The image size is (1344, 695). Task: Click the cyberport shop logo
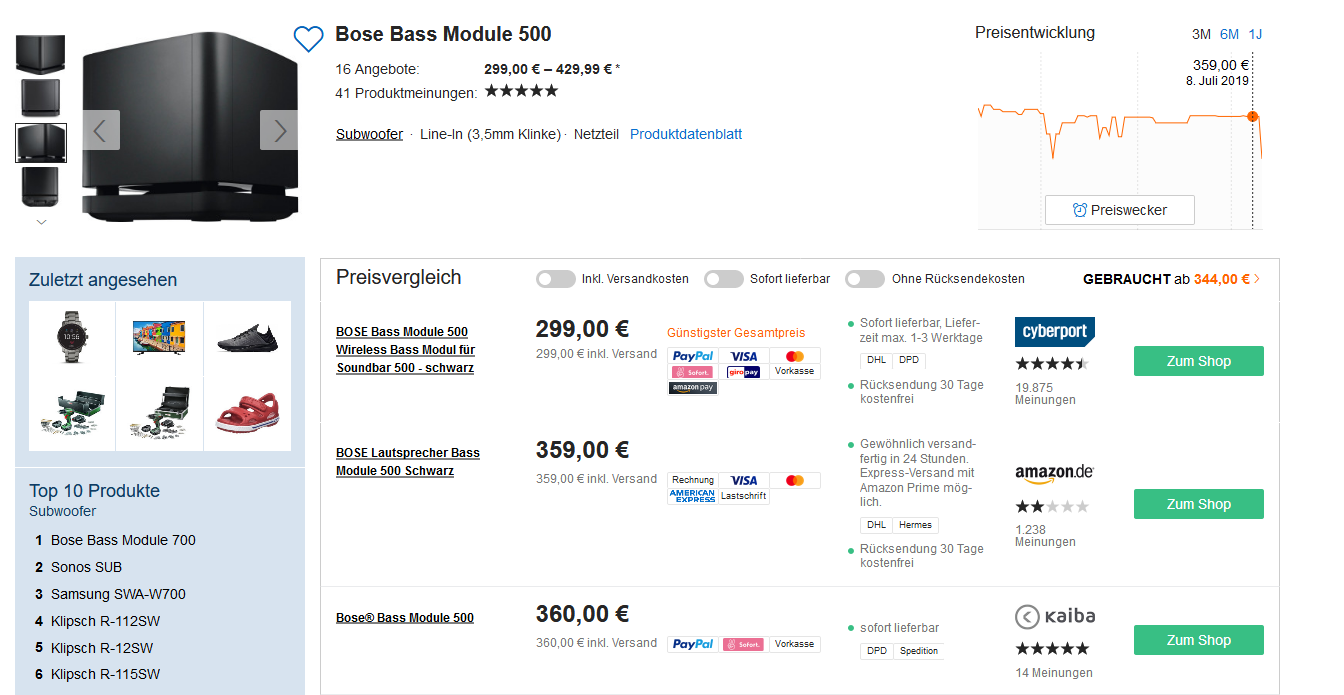coord(1054,332)
